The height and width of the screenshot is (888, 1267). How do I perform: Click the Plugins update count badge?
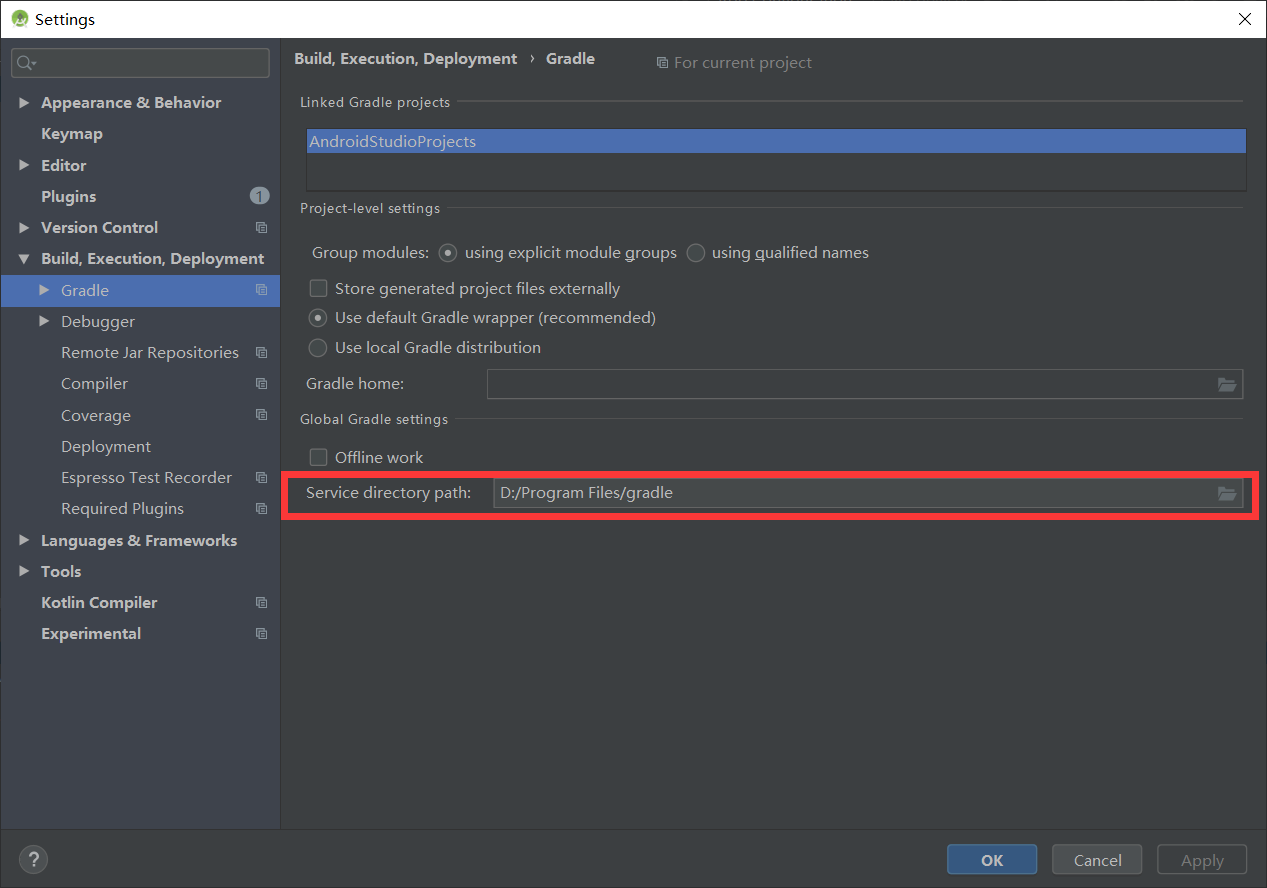pyautogui.click(x=259, y=196)
